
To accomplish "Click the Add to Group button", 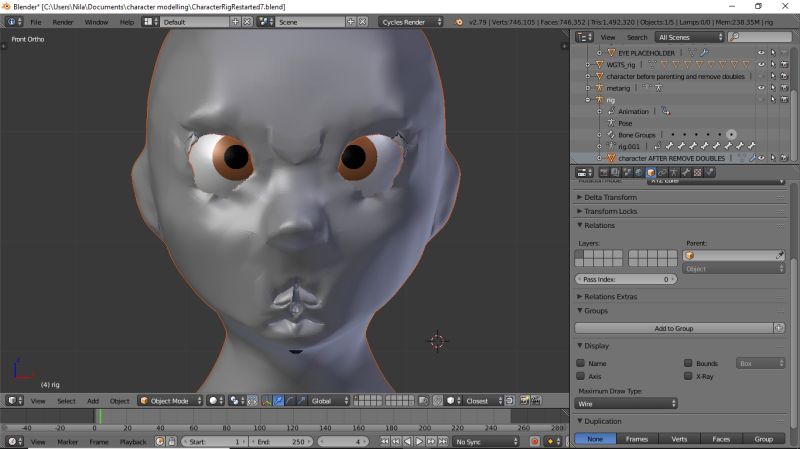I will 674,328.
